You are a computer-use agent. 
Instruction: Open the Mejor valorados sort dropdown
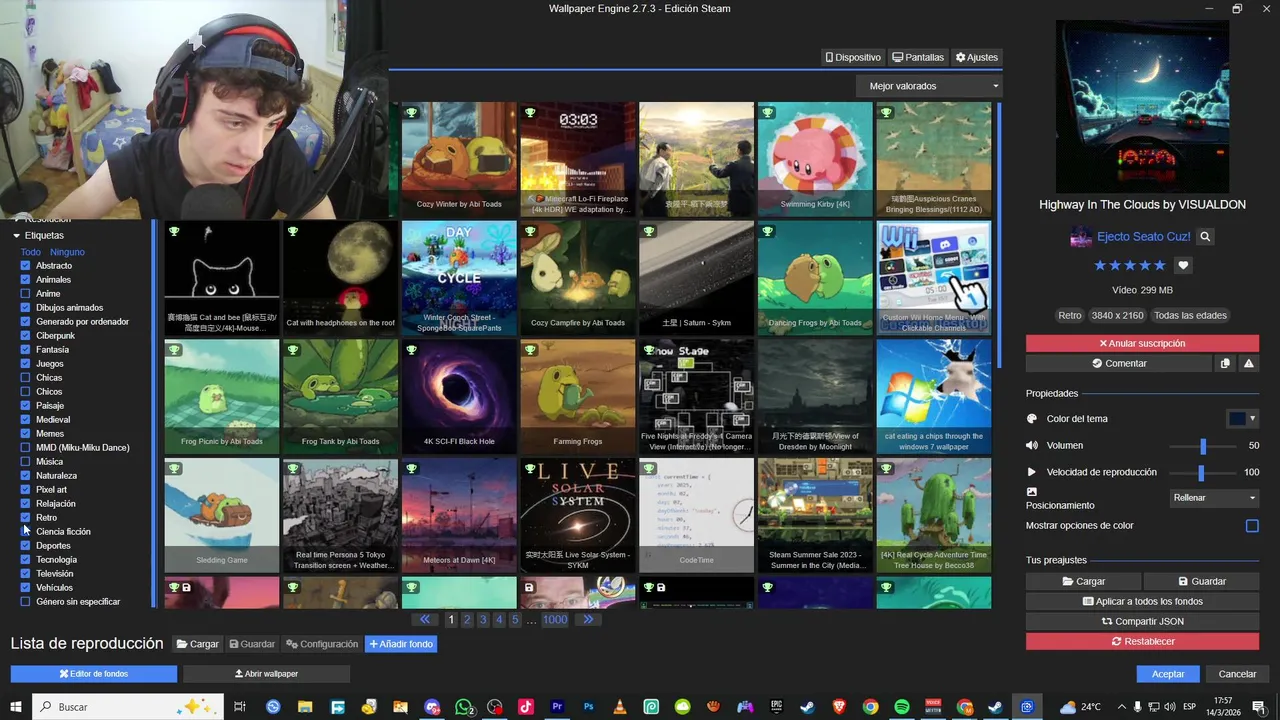(929, 86)
